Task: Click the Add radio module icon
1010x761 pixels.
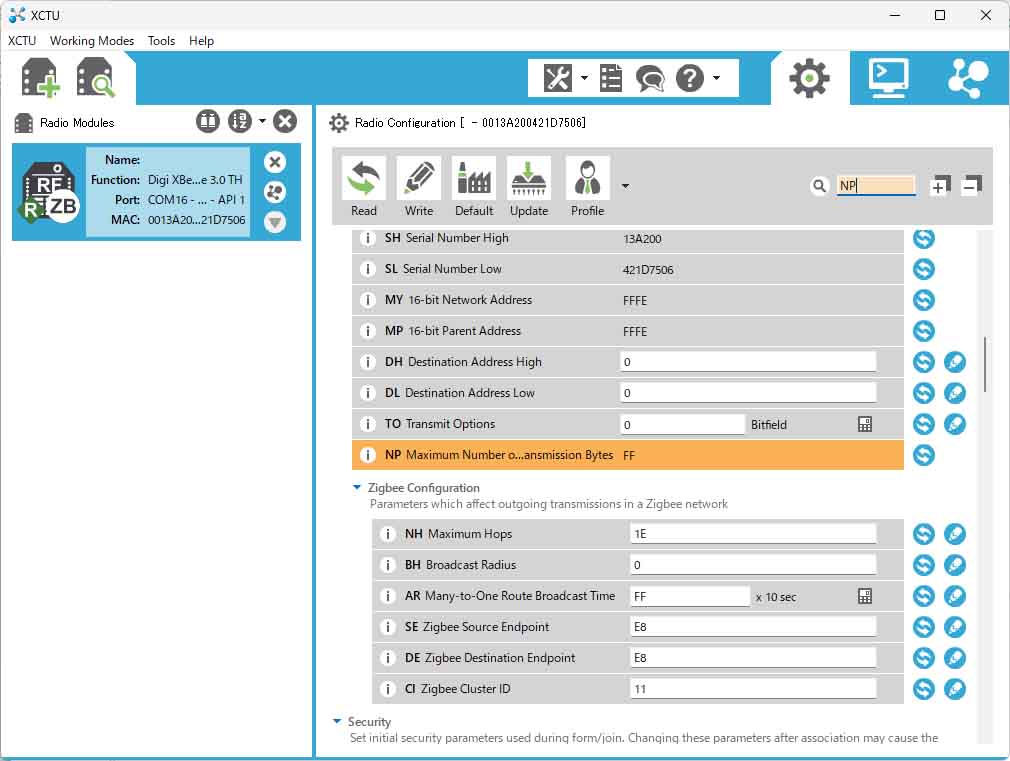Action: [x=41, y=77]
